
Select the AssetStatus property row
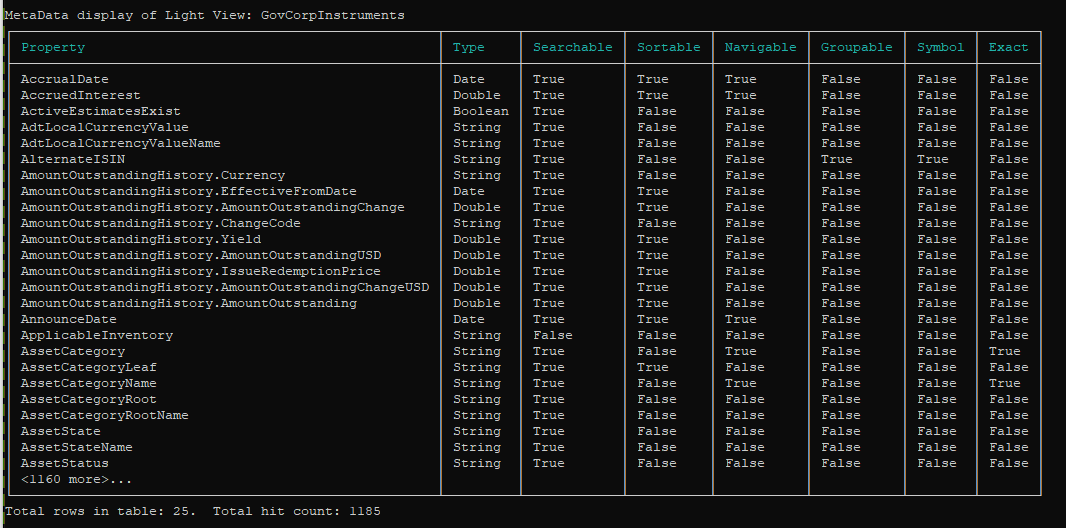524,463
